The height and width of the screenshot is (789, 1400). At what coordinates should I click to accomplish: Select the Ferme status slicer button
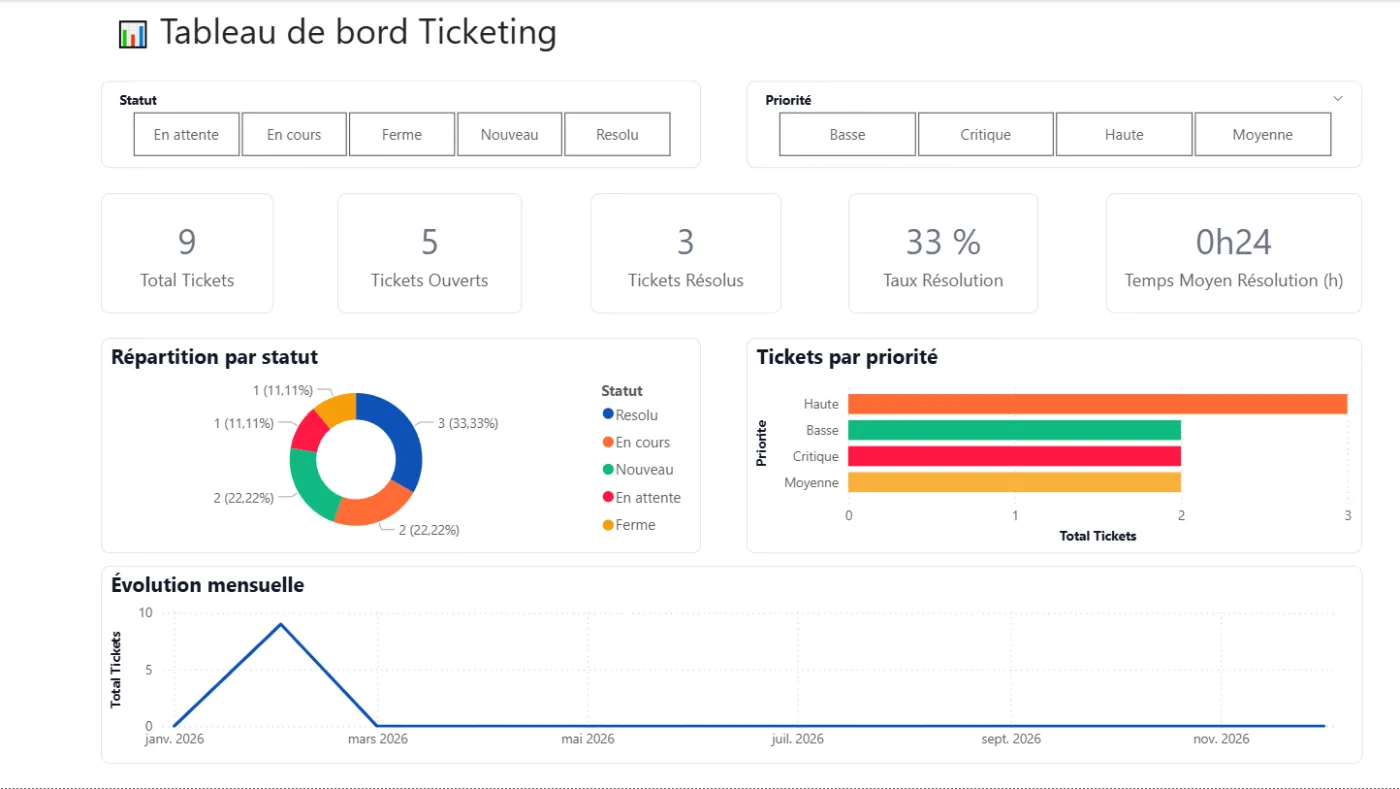point(402,134)
